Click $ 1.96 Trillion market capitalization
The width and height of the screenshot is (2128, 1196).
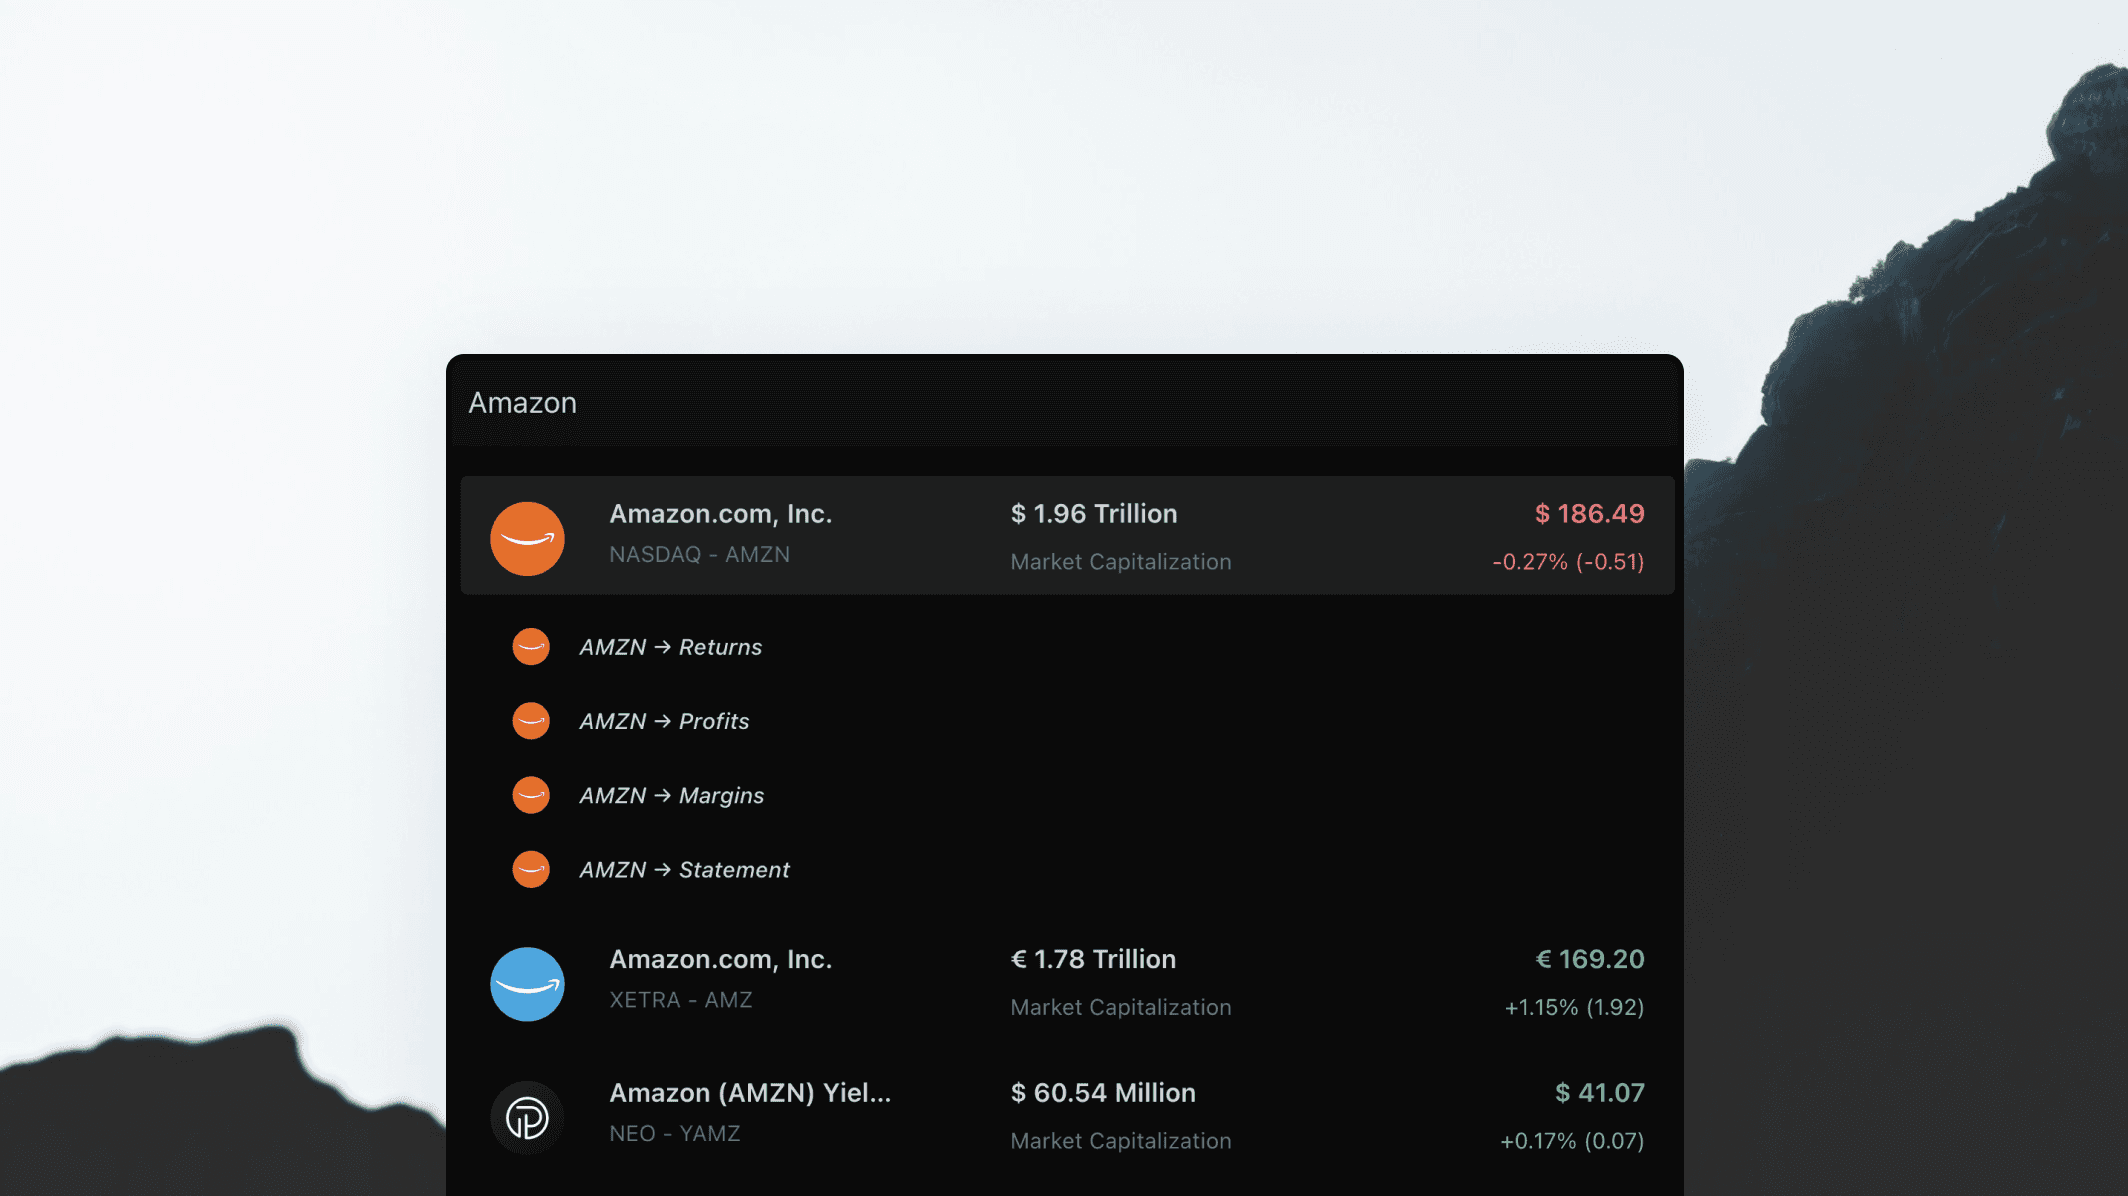click(x=1094, y=514)
